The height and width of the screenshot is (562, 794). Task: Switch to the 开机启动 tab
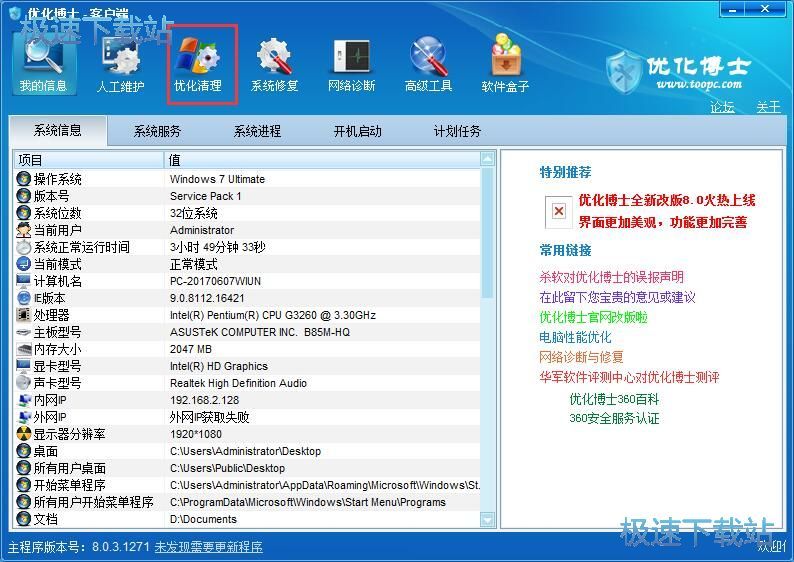tap(358, 132)
